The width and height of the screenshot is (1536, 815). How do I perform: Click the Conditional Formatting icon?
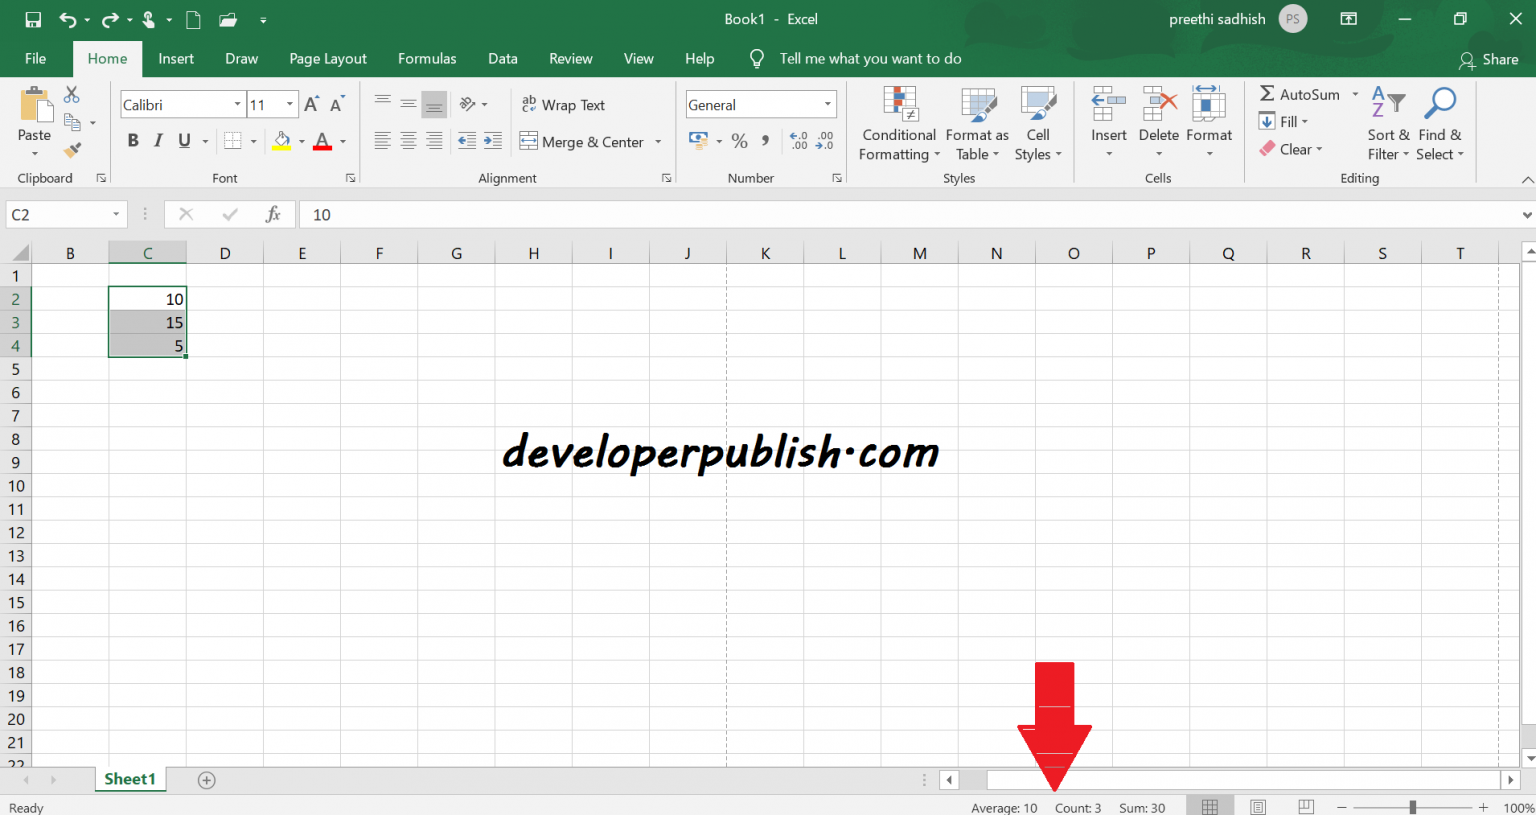pos(898,123)
